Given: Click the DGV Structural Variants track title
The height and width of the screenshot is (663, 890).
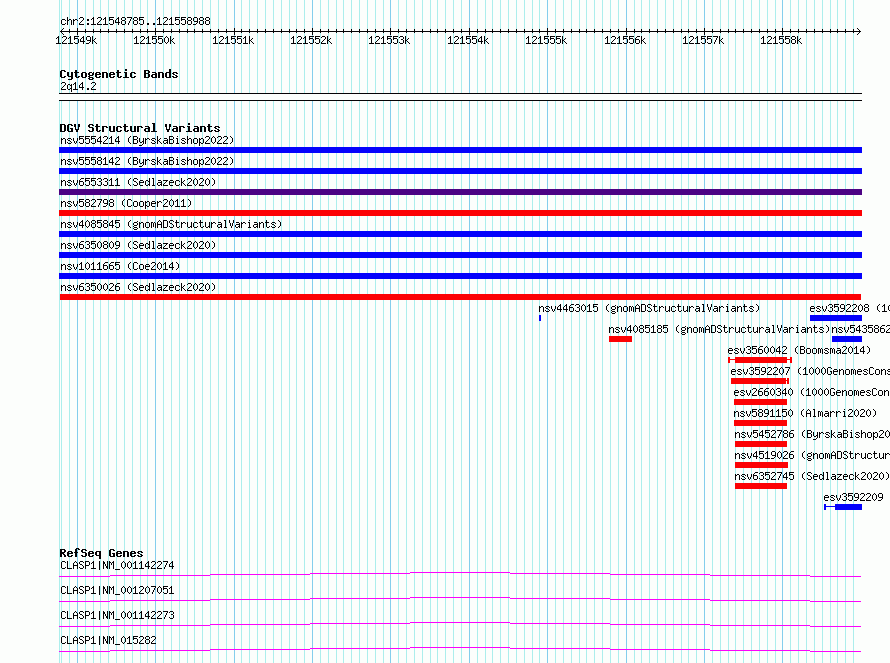Looking at the screenshot, I should pyautogui.click(x=140, y=128).
